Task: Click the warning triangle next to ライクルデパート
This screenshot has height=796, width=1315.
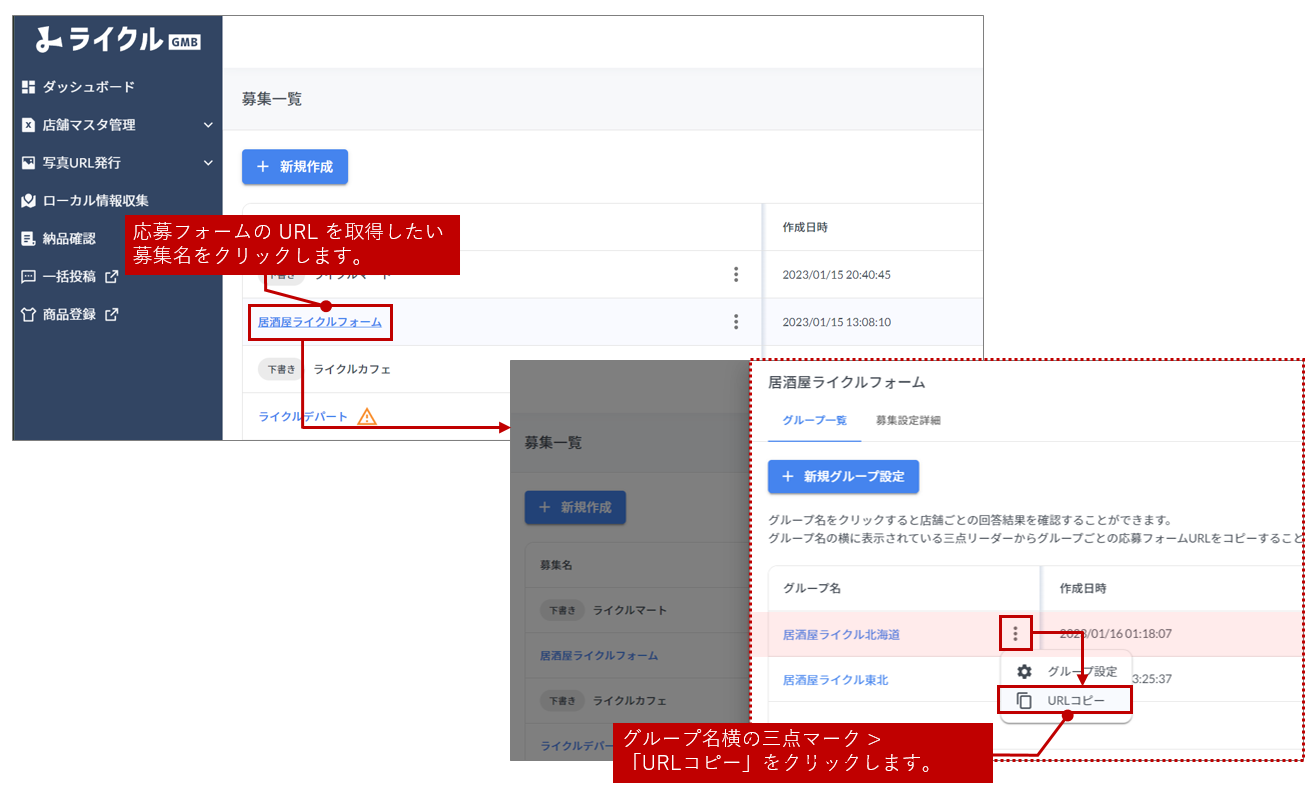Action: (367, 417)
